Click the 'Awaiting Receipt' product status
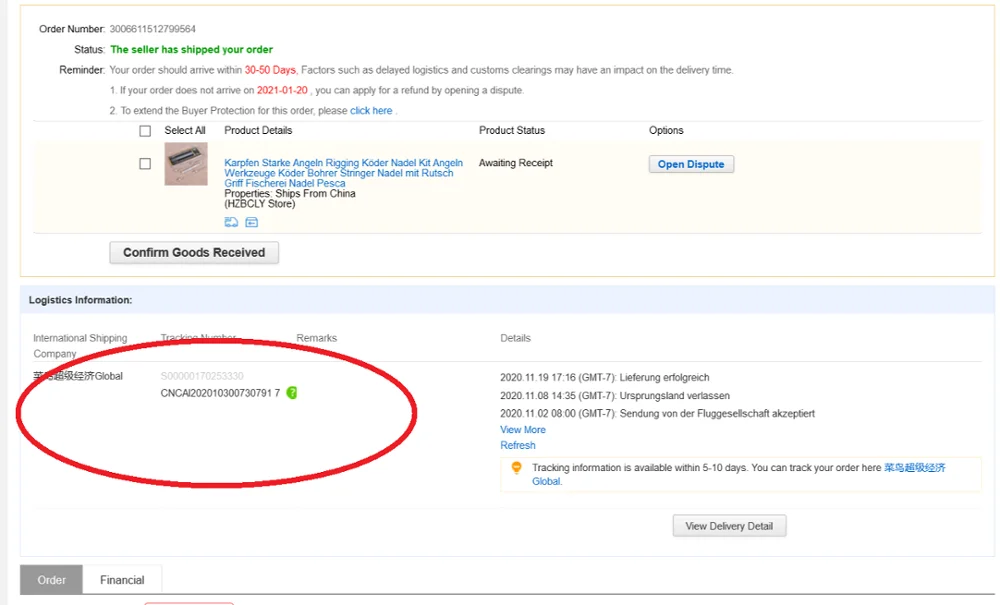The height and width of the screenshot is (605, 1000). tap(516, 163)
